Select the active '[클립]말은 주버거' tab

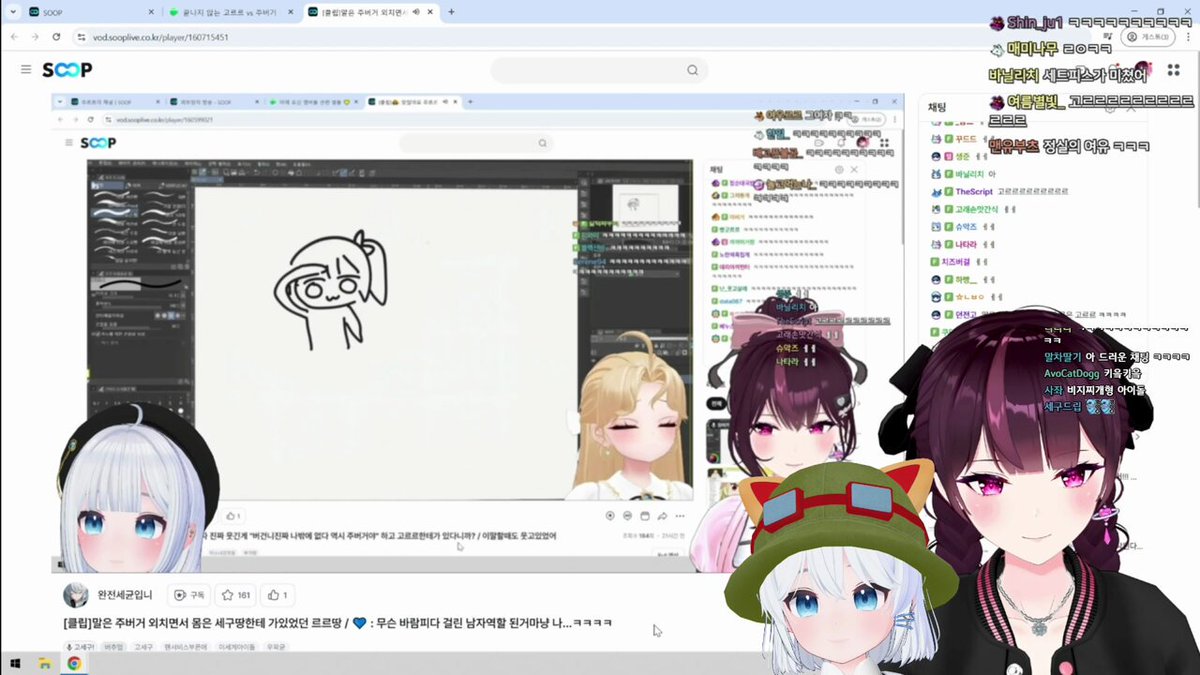pos(370,12)
